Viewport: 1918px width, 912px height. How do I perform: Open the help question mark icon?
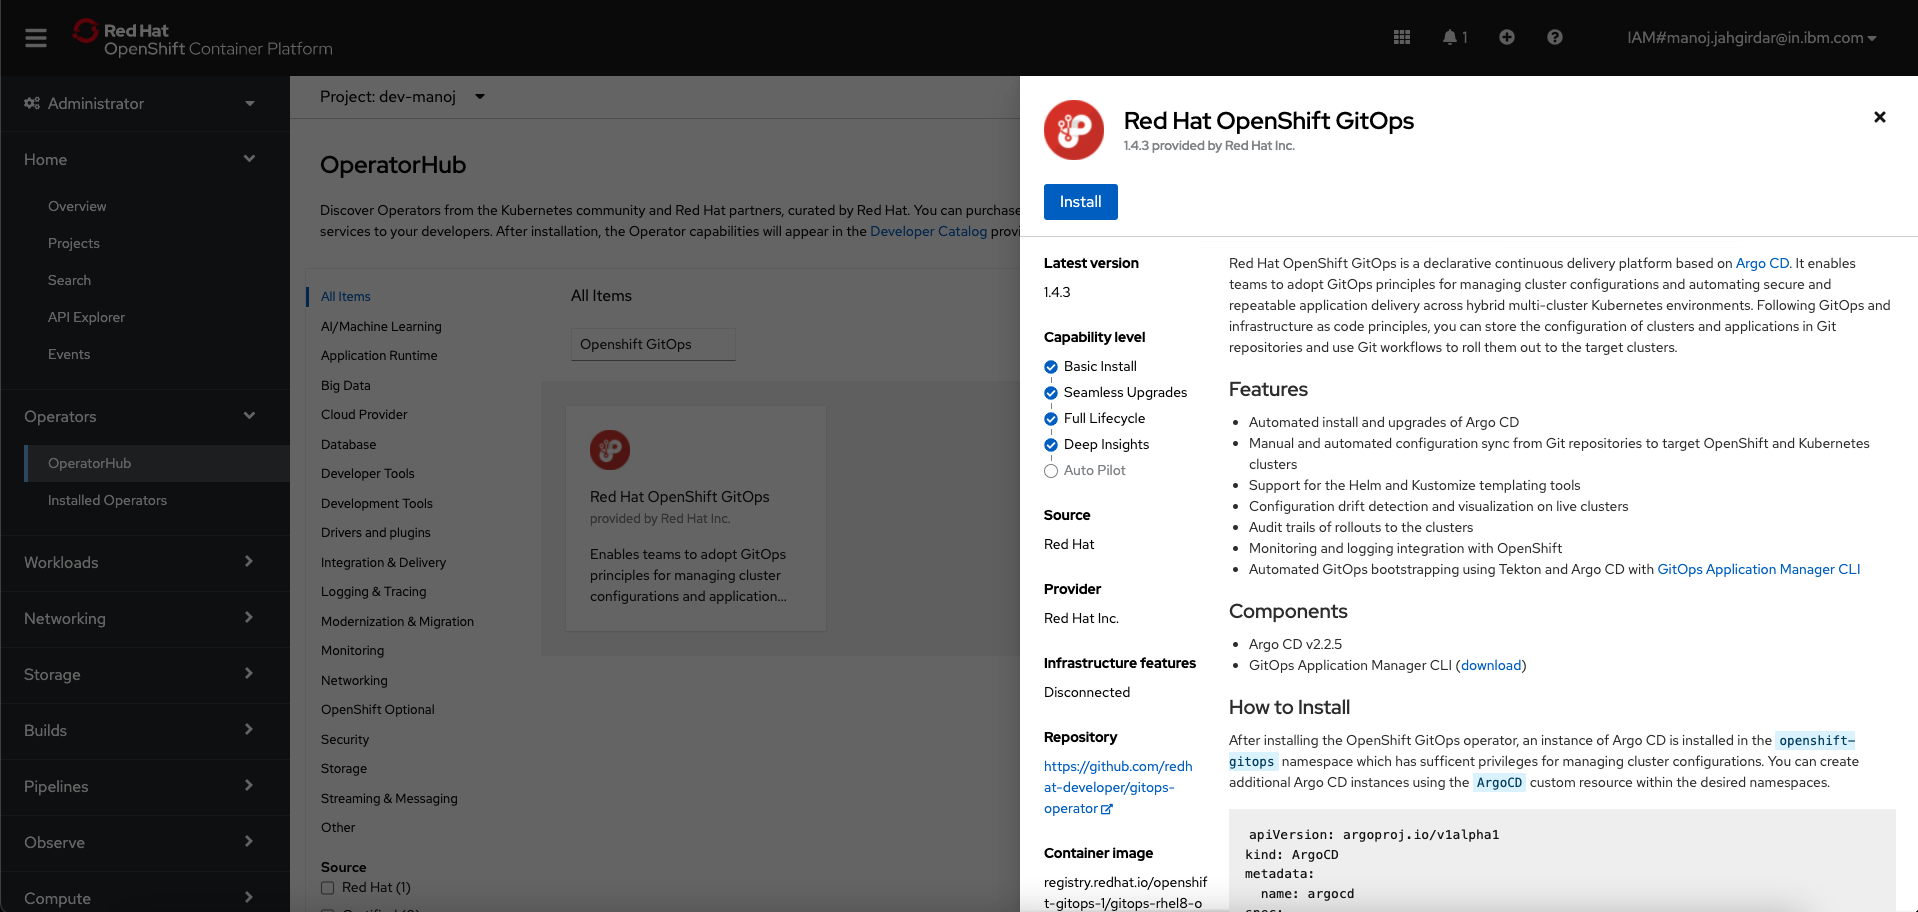[x=1555, y=37]
